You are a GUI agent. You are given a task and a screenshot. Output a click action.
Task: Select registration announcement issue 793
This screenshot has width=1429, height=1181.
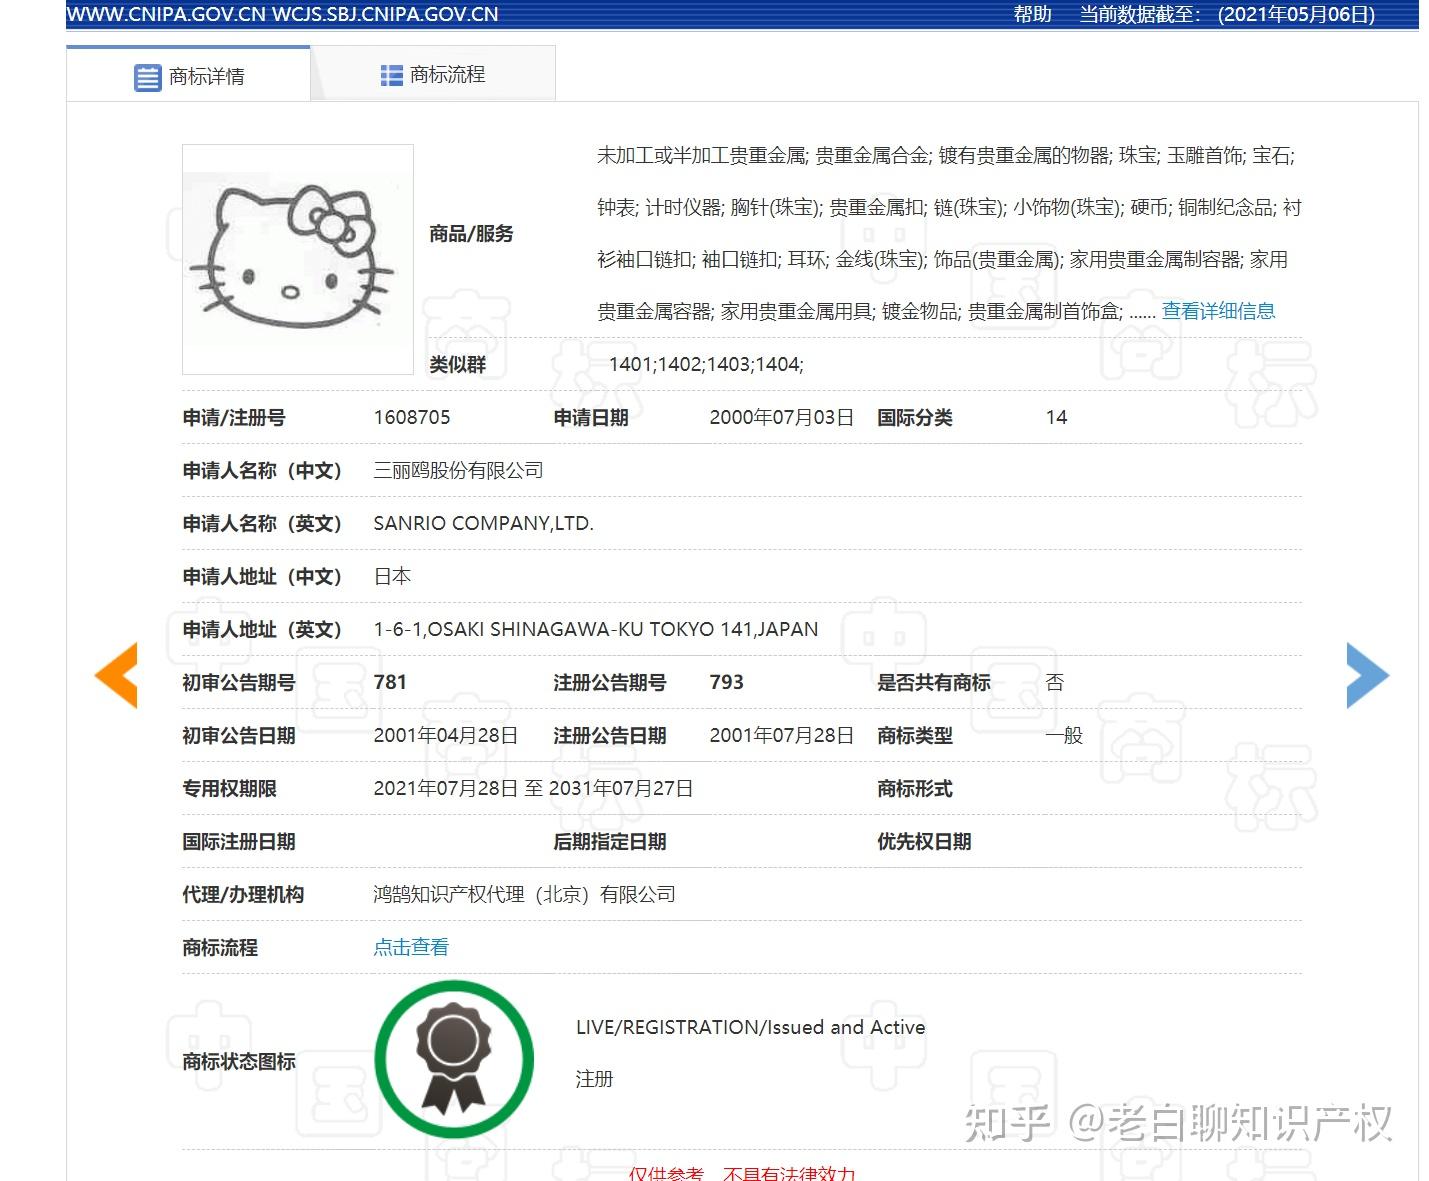(x=727, y=682)
